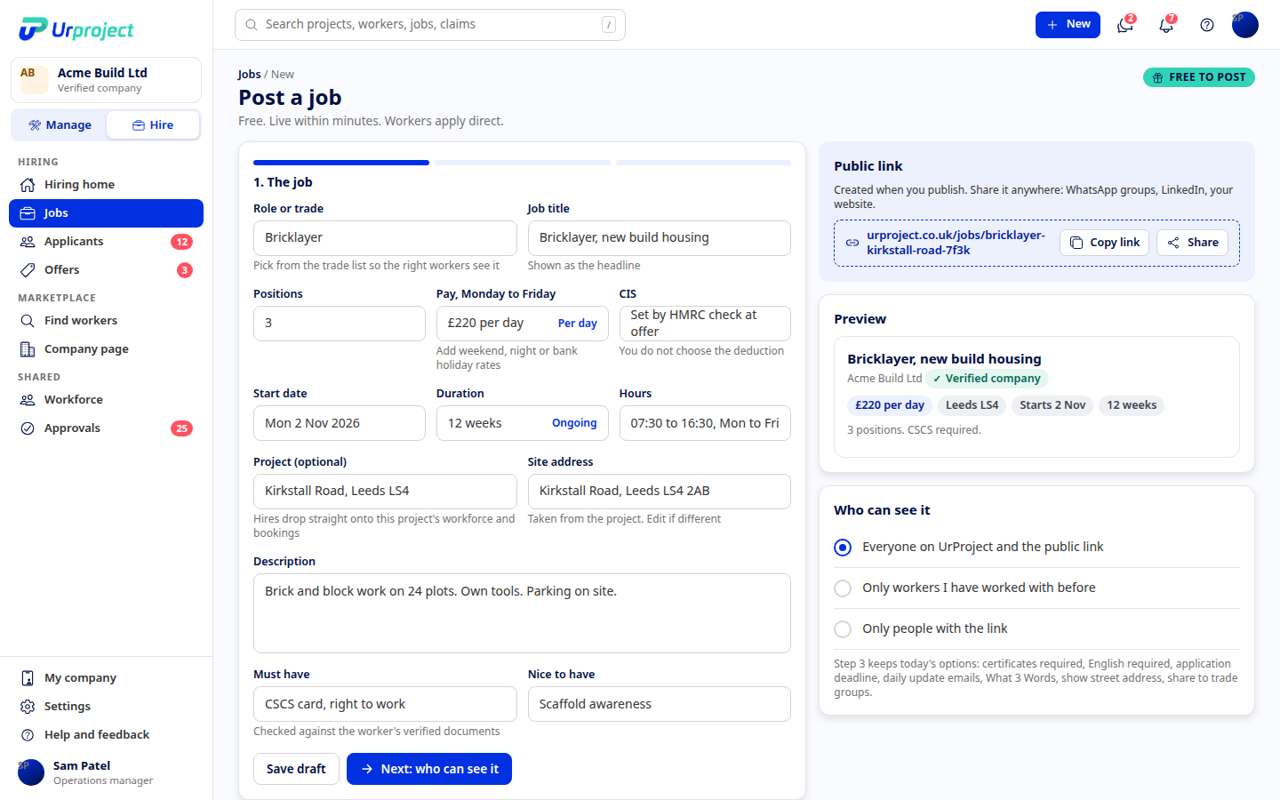Toggle the Per day pay unit
This screenshot has width=1280, height=800.
(x=577, y=323)
